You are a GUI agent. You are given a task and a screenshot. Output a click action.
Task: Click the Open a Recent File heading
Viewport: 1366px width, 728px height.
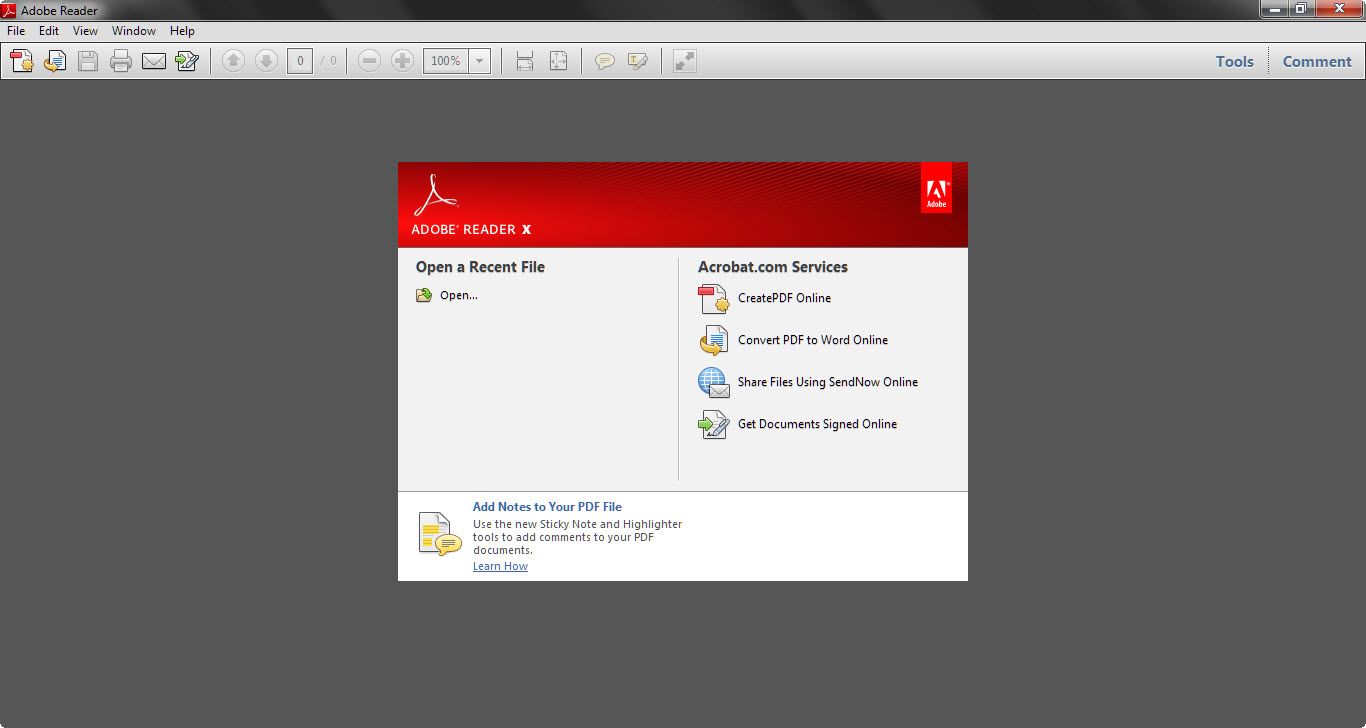pyautogui.click(x=480, y=267)
